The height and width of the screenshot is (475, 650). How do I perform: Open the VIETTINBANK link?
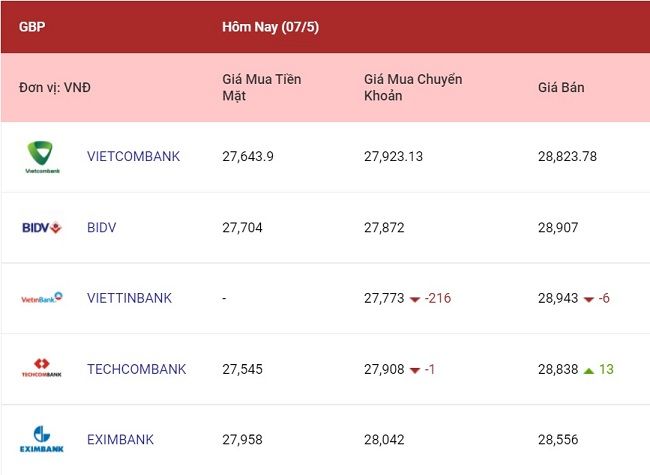point(129,298)
